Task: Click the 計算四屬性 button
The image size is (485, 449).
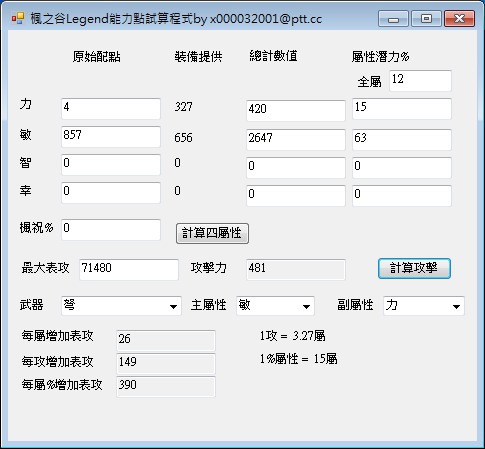Action: [x=212, y=233]
